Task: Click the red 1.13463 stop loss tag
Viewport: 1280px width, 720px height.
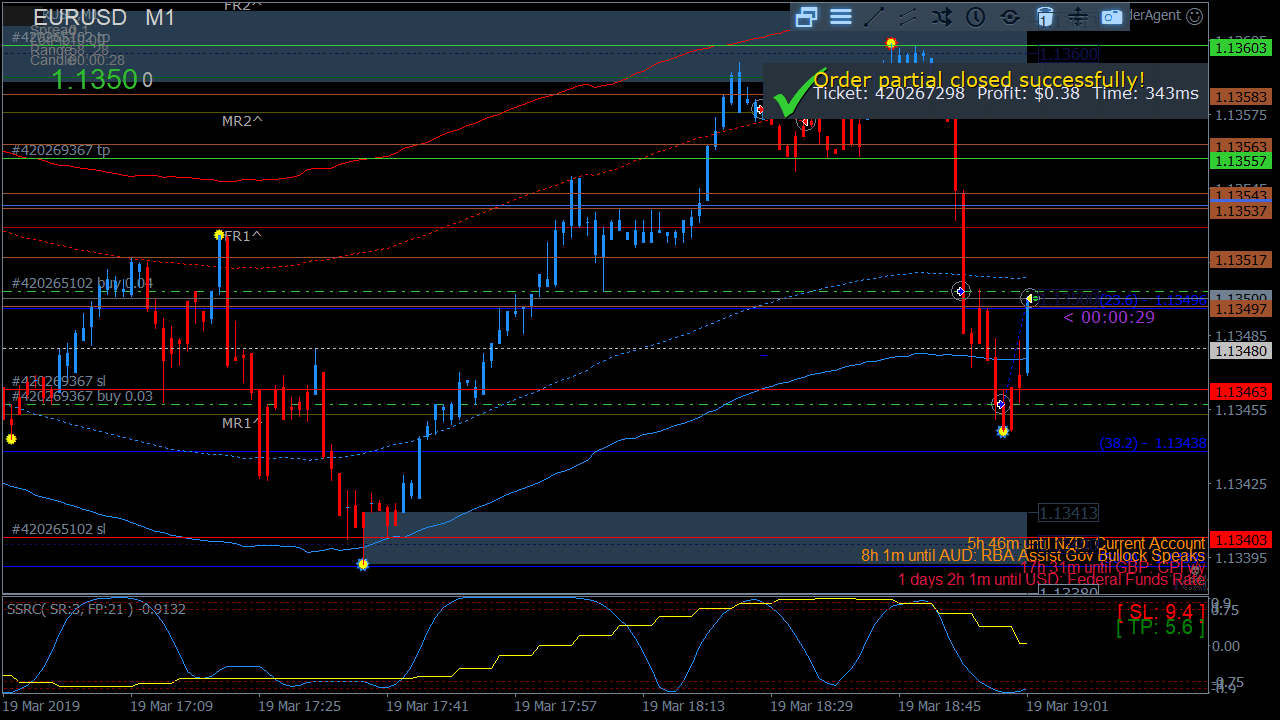Action: [x=1240, y=391]
